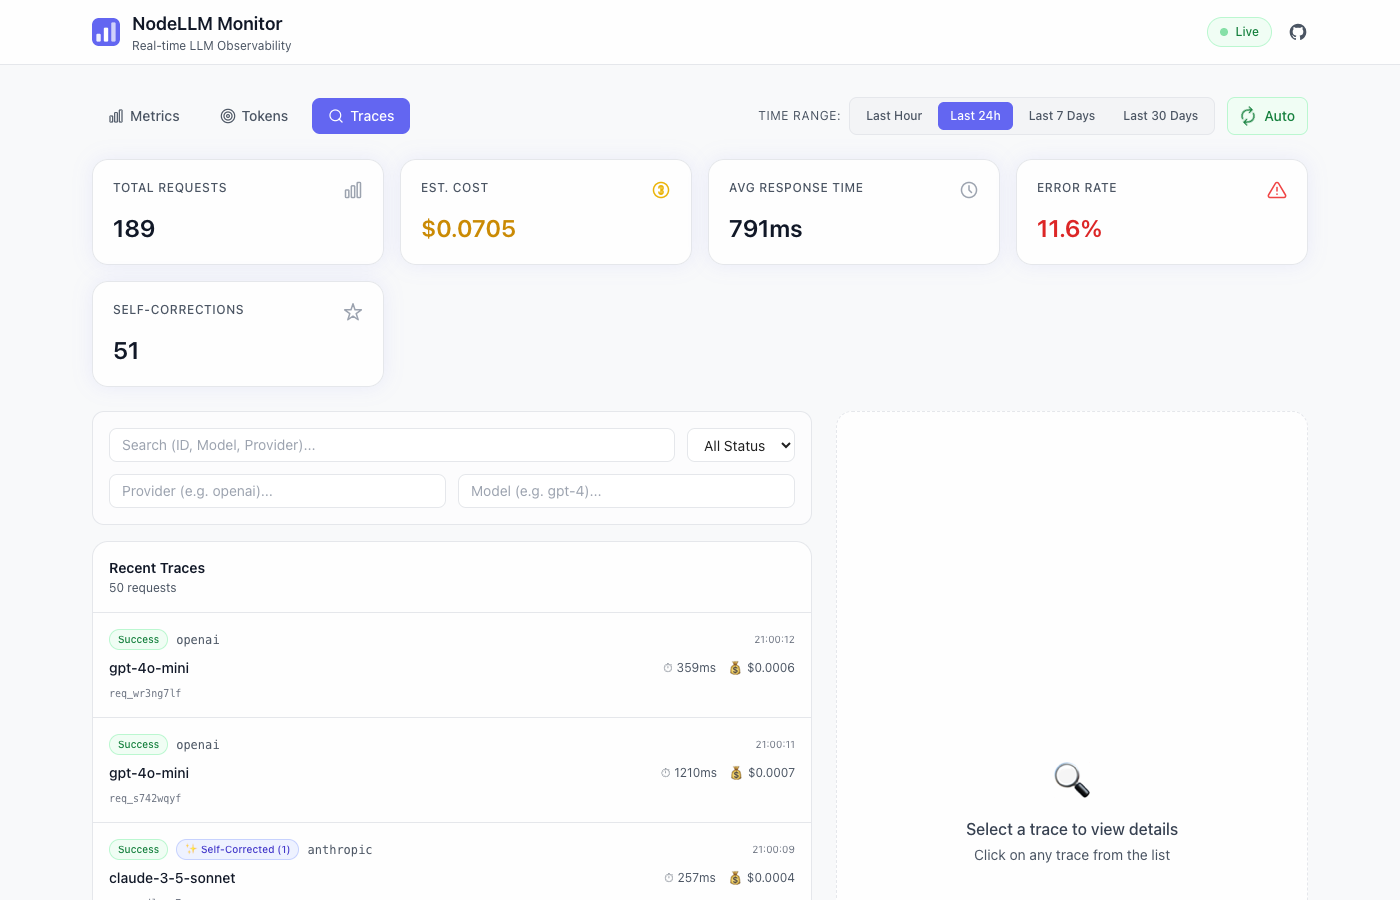Click the Live status badge
The image size is (1400, 900).
[1239, 32]
